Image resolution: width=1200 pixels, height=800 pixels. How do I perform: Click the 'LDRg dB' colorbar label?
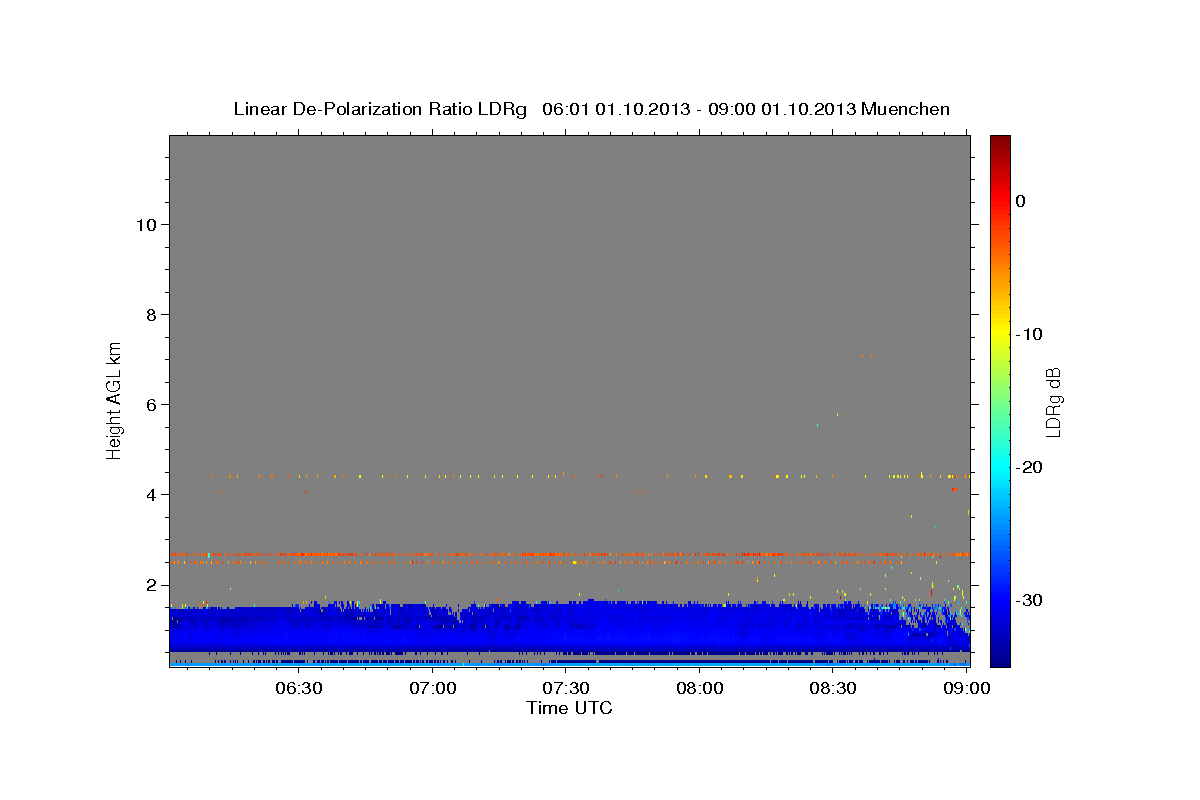click(1053, 401)
